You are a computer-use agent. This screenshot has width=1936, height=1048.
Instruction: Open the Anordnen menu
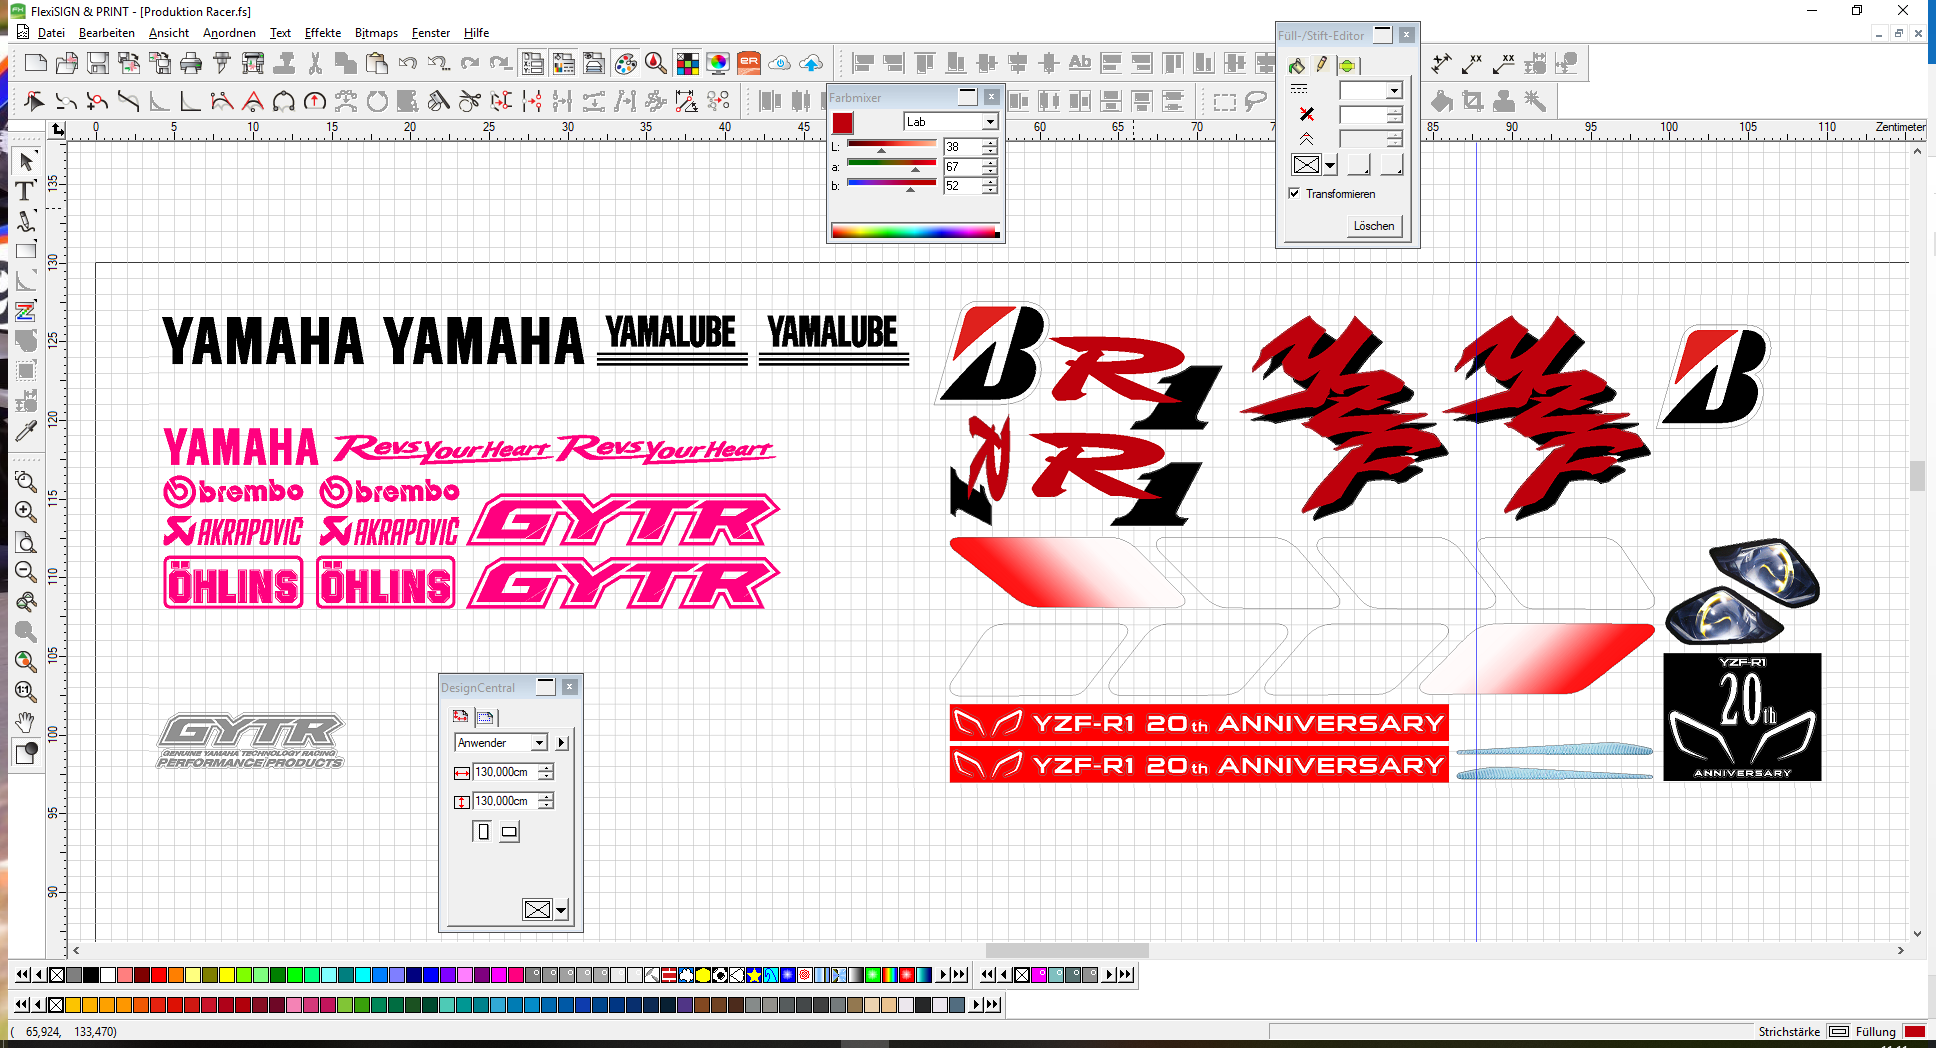pos(229,33)
